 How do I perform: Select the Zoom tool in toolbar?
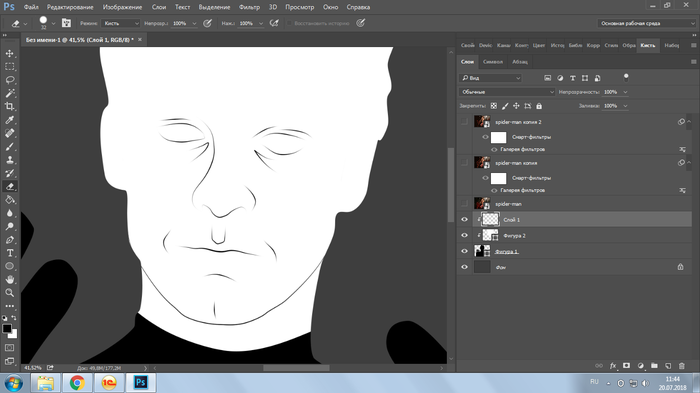click(9, 293)
